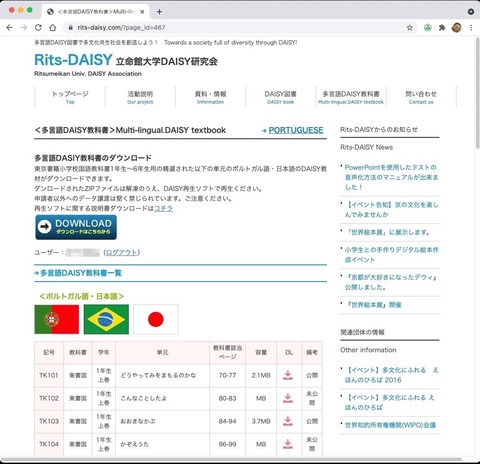Open 小学生との手作りデジタル絵本 news link
480x464 pixels.
tap(391, 255)
